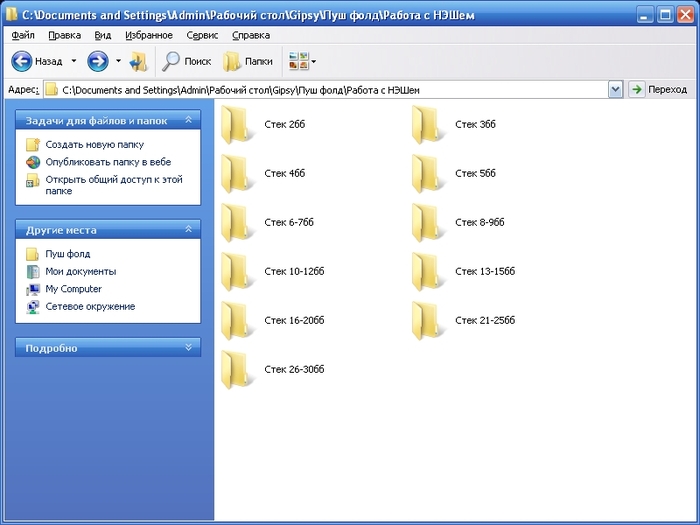Select the Стек 8-9бб folder icon
Screen dimensions: 700x525
(x=428, y=223)
